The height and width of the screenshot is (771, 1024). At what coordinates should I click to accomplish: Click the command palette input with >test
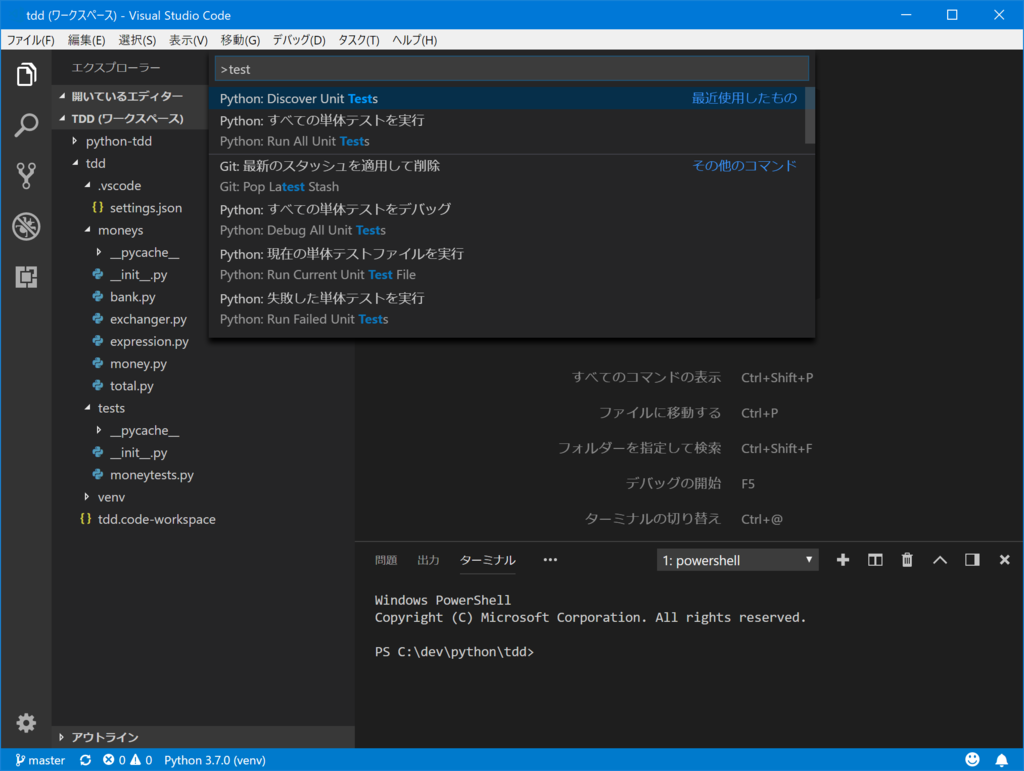512,69
